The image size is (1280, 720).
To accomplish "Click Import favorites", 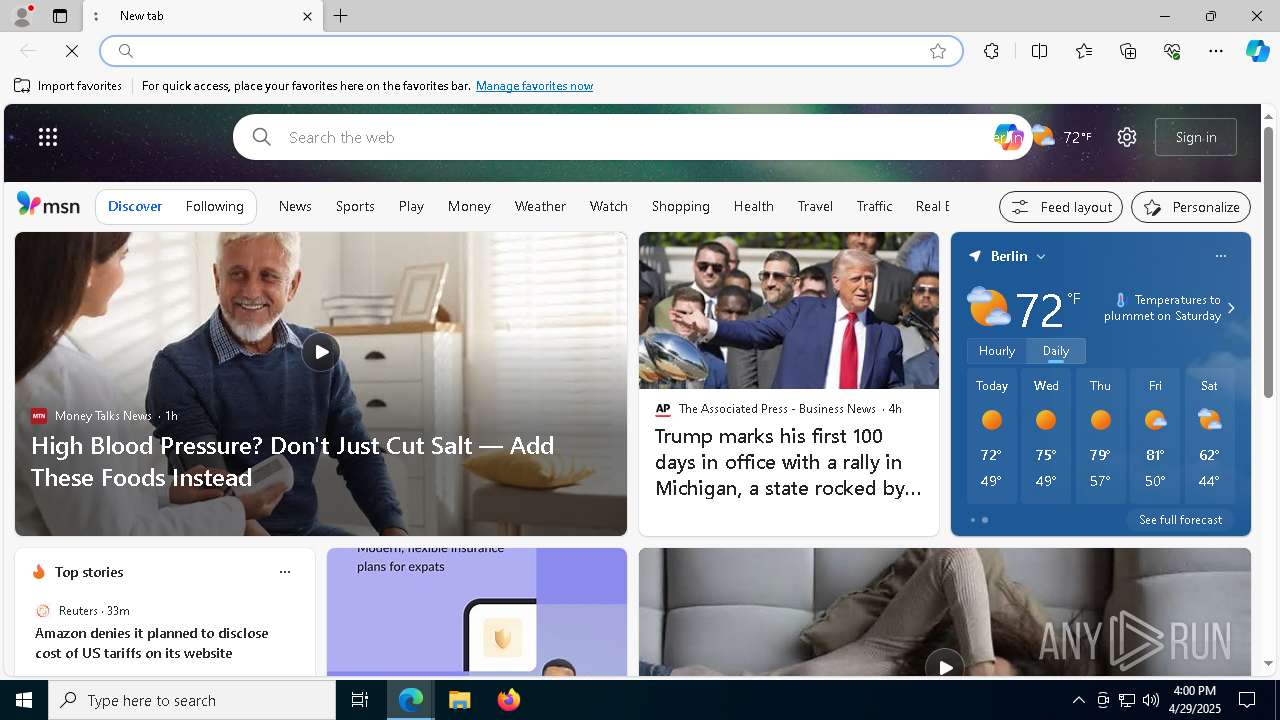I will (68, 86).
